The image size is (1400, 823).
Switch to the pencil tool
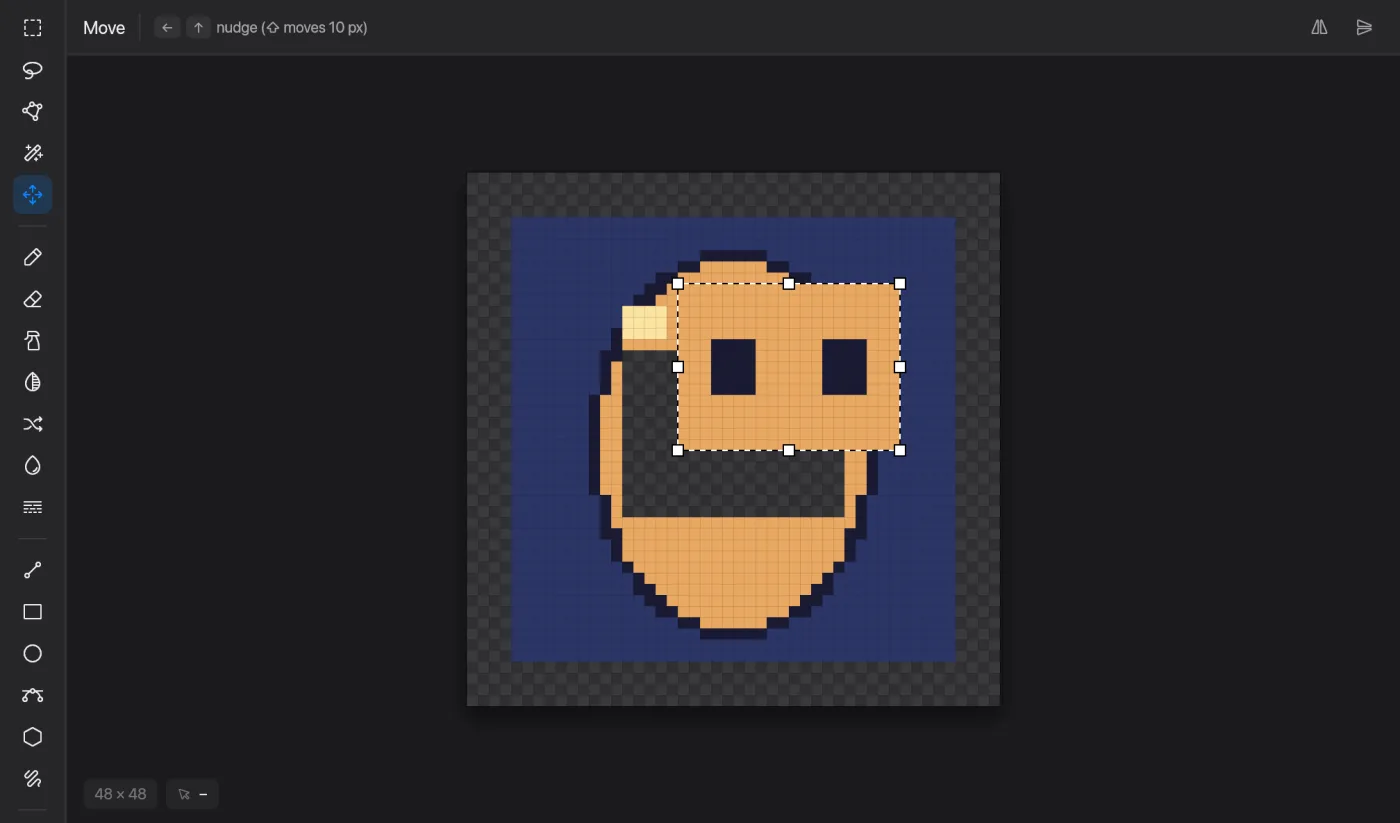[x=33, y=258]
